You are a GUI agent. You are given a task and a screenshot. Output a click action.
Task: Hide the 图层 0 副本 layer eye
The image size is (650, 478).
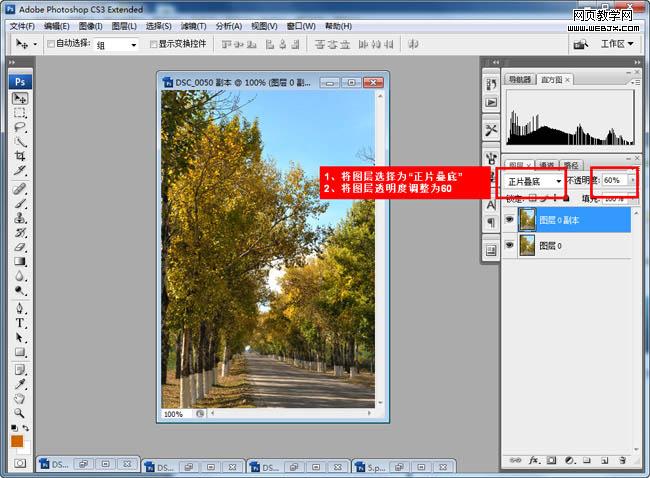pyautogui.click(x=509, y=219)
